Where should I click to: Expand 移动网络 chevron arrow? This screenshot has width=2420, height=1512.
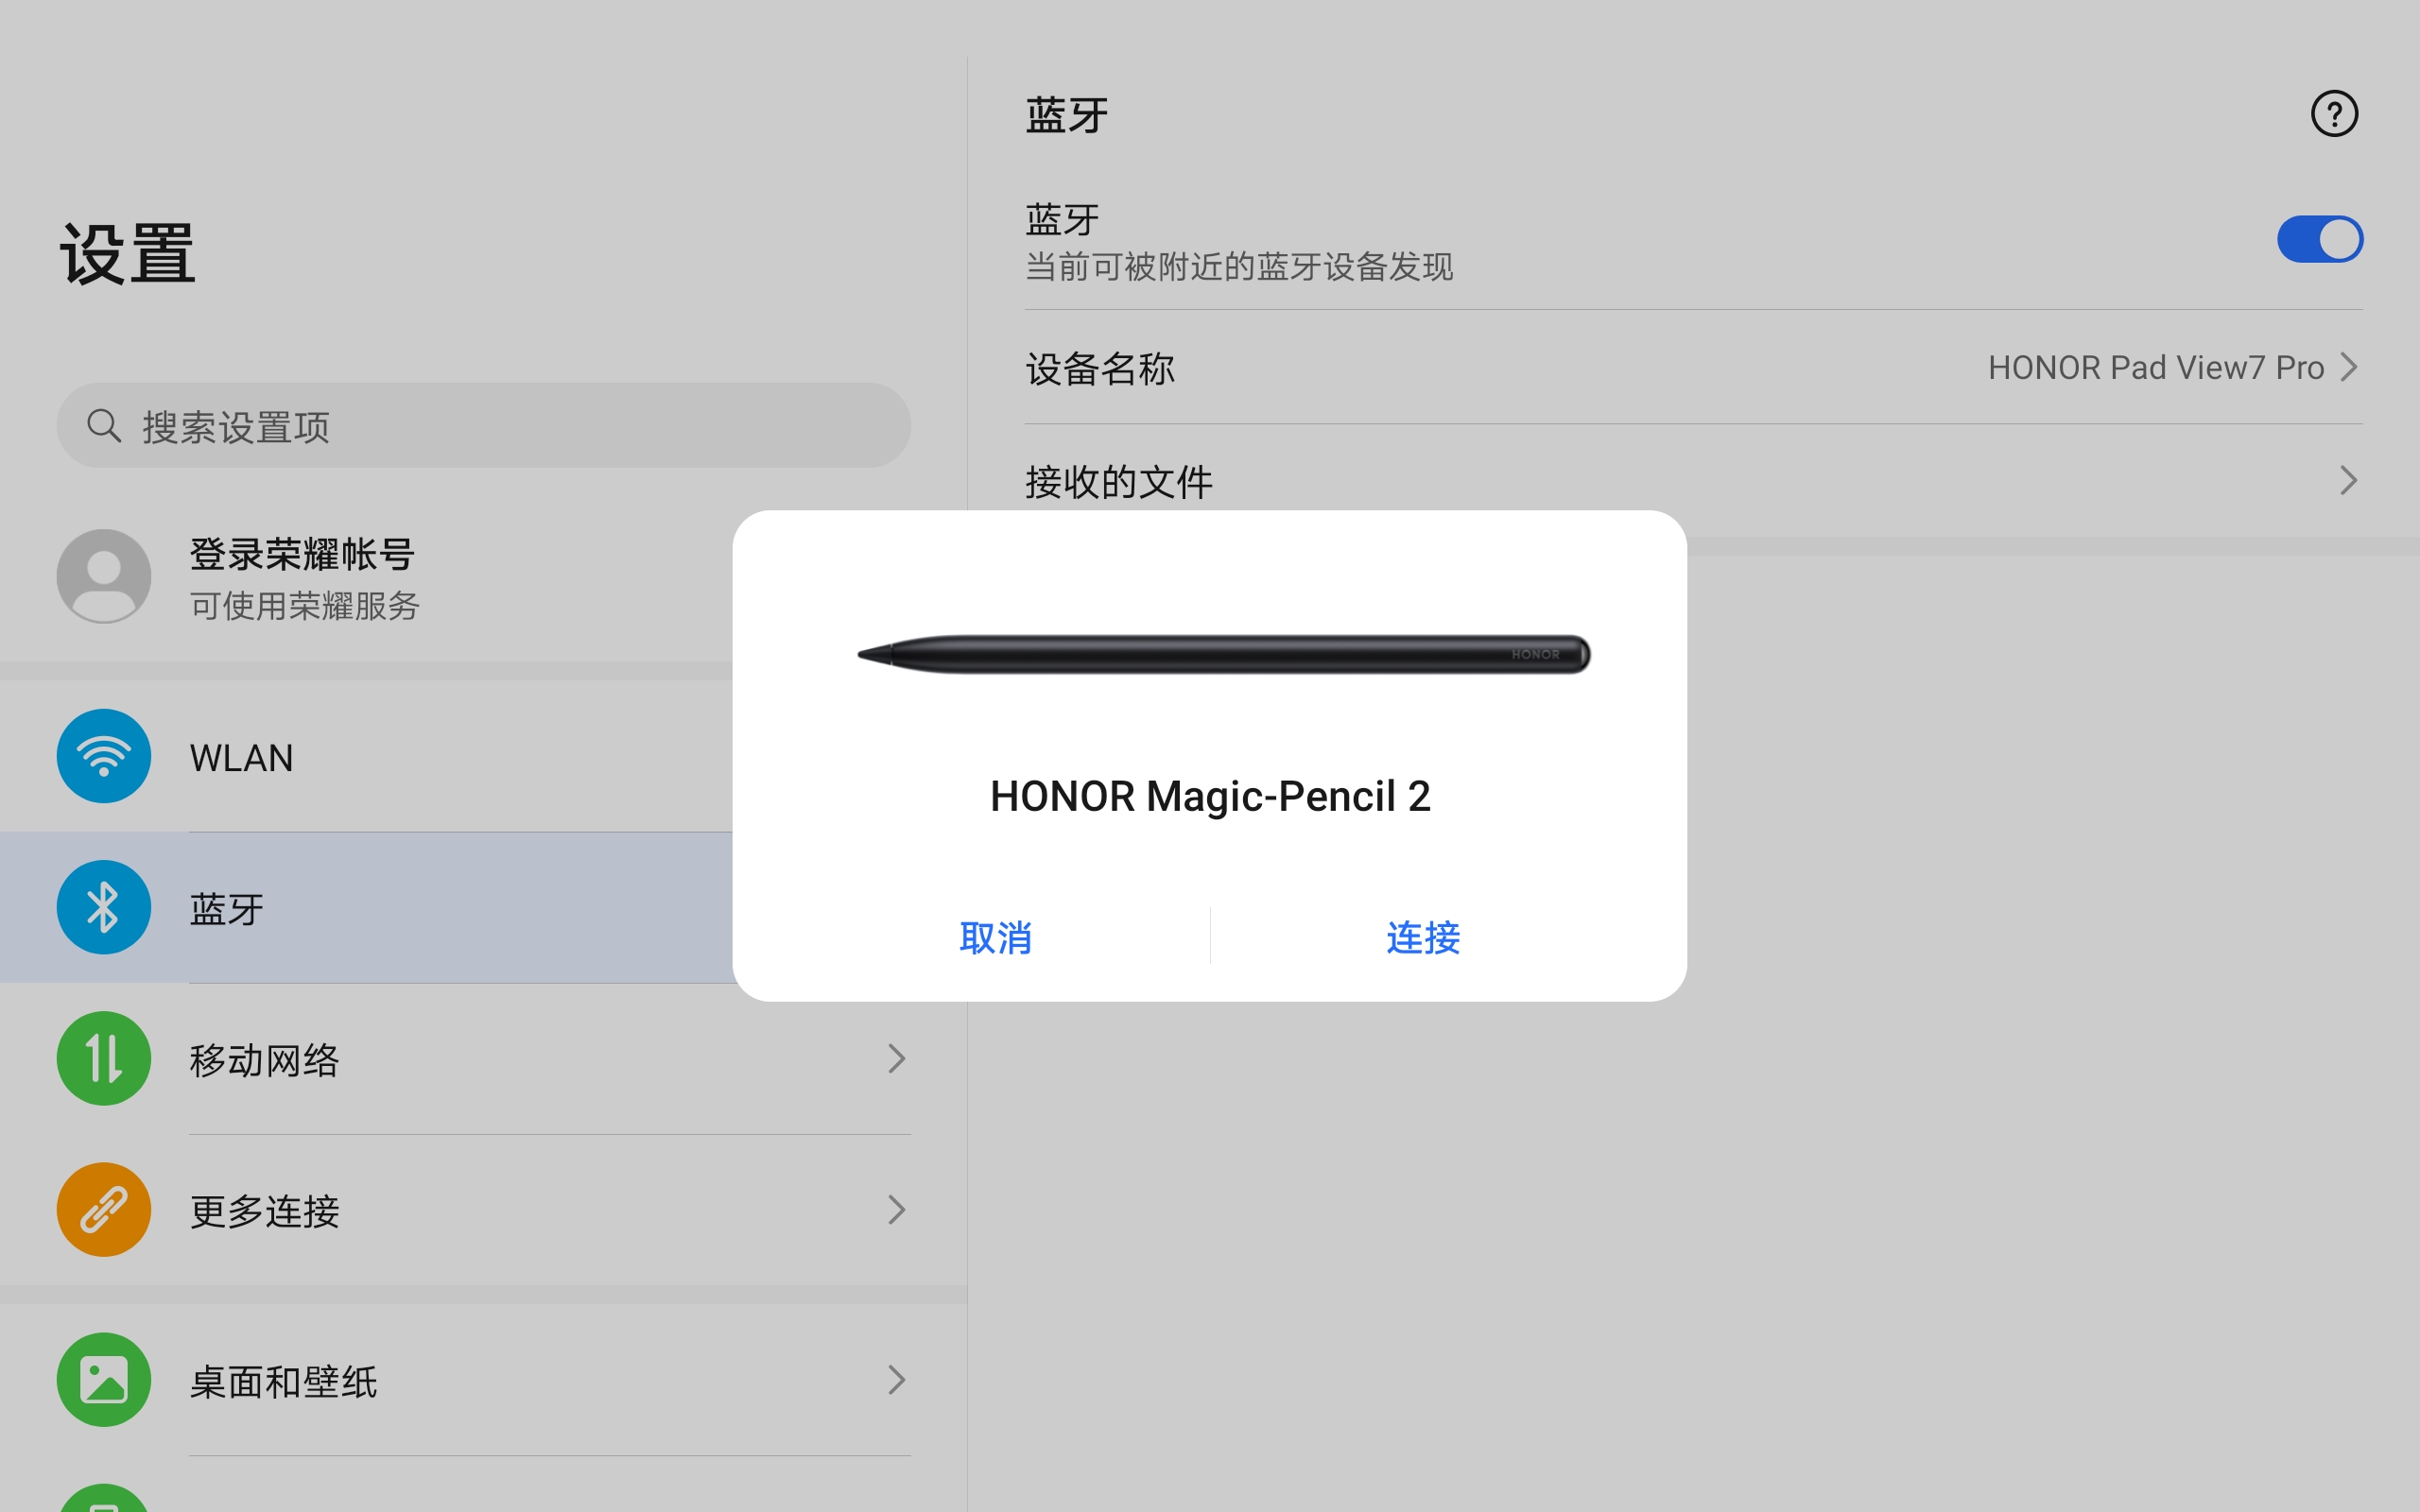point(897,1059)
